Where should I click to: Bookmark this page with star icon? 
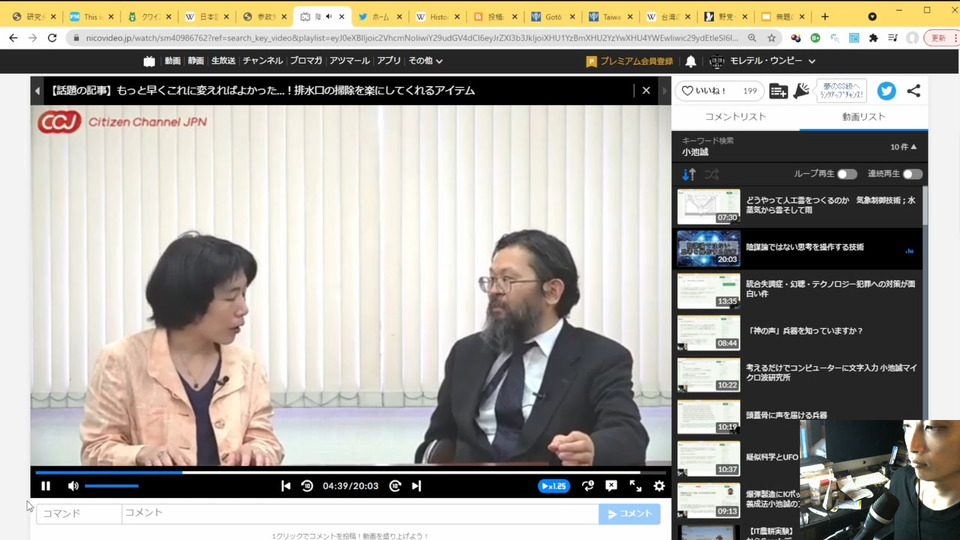(771, 38)
